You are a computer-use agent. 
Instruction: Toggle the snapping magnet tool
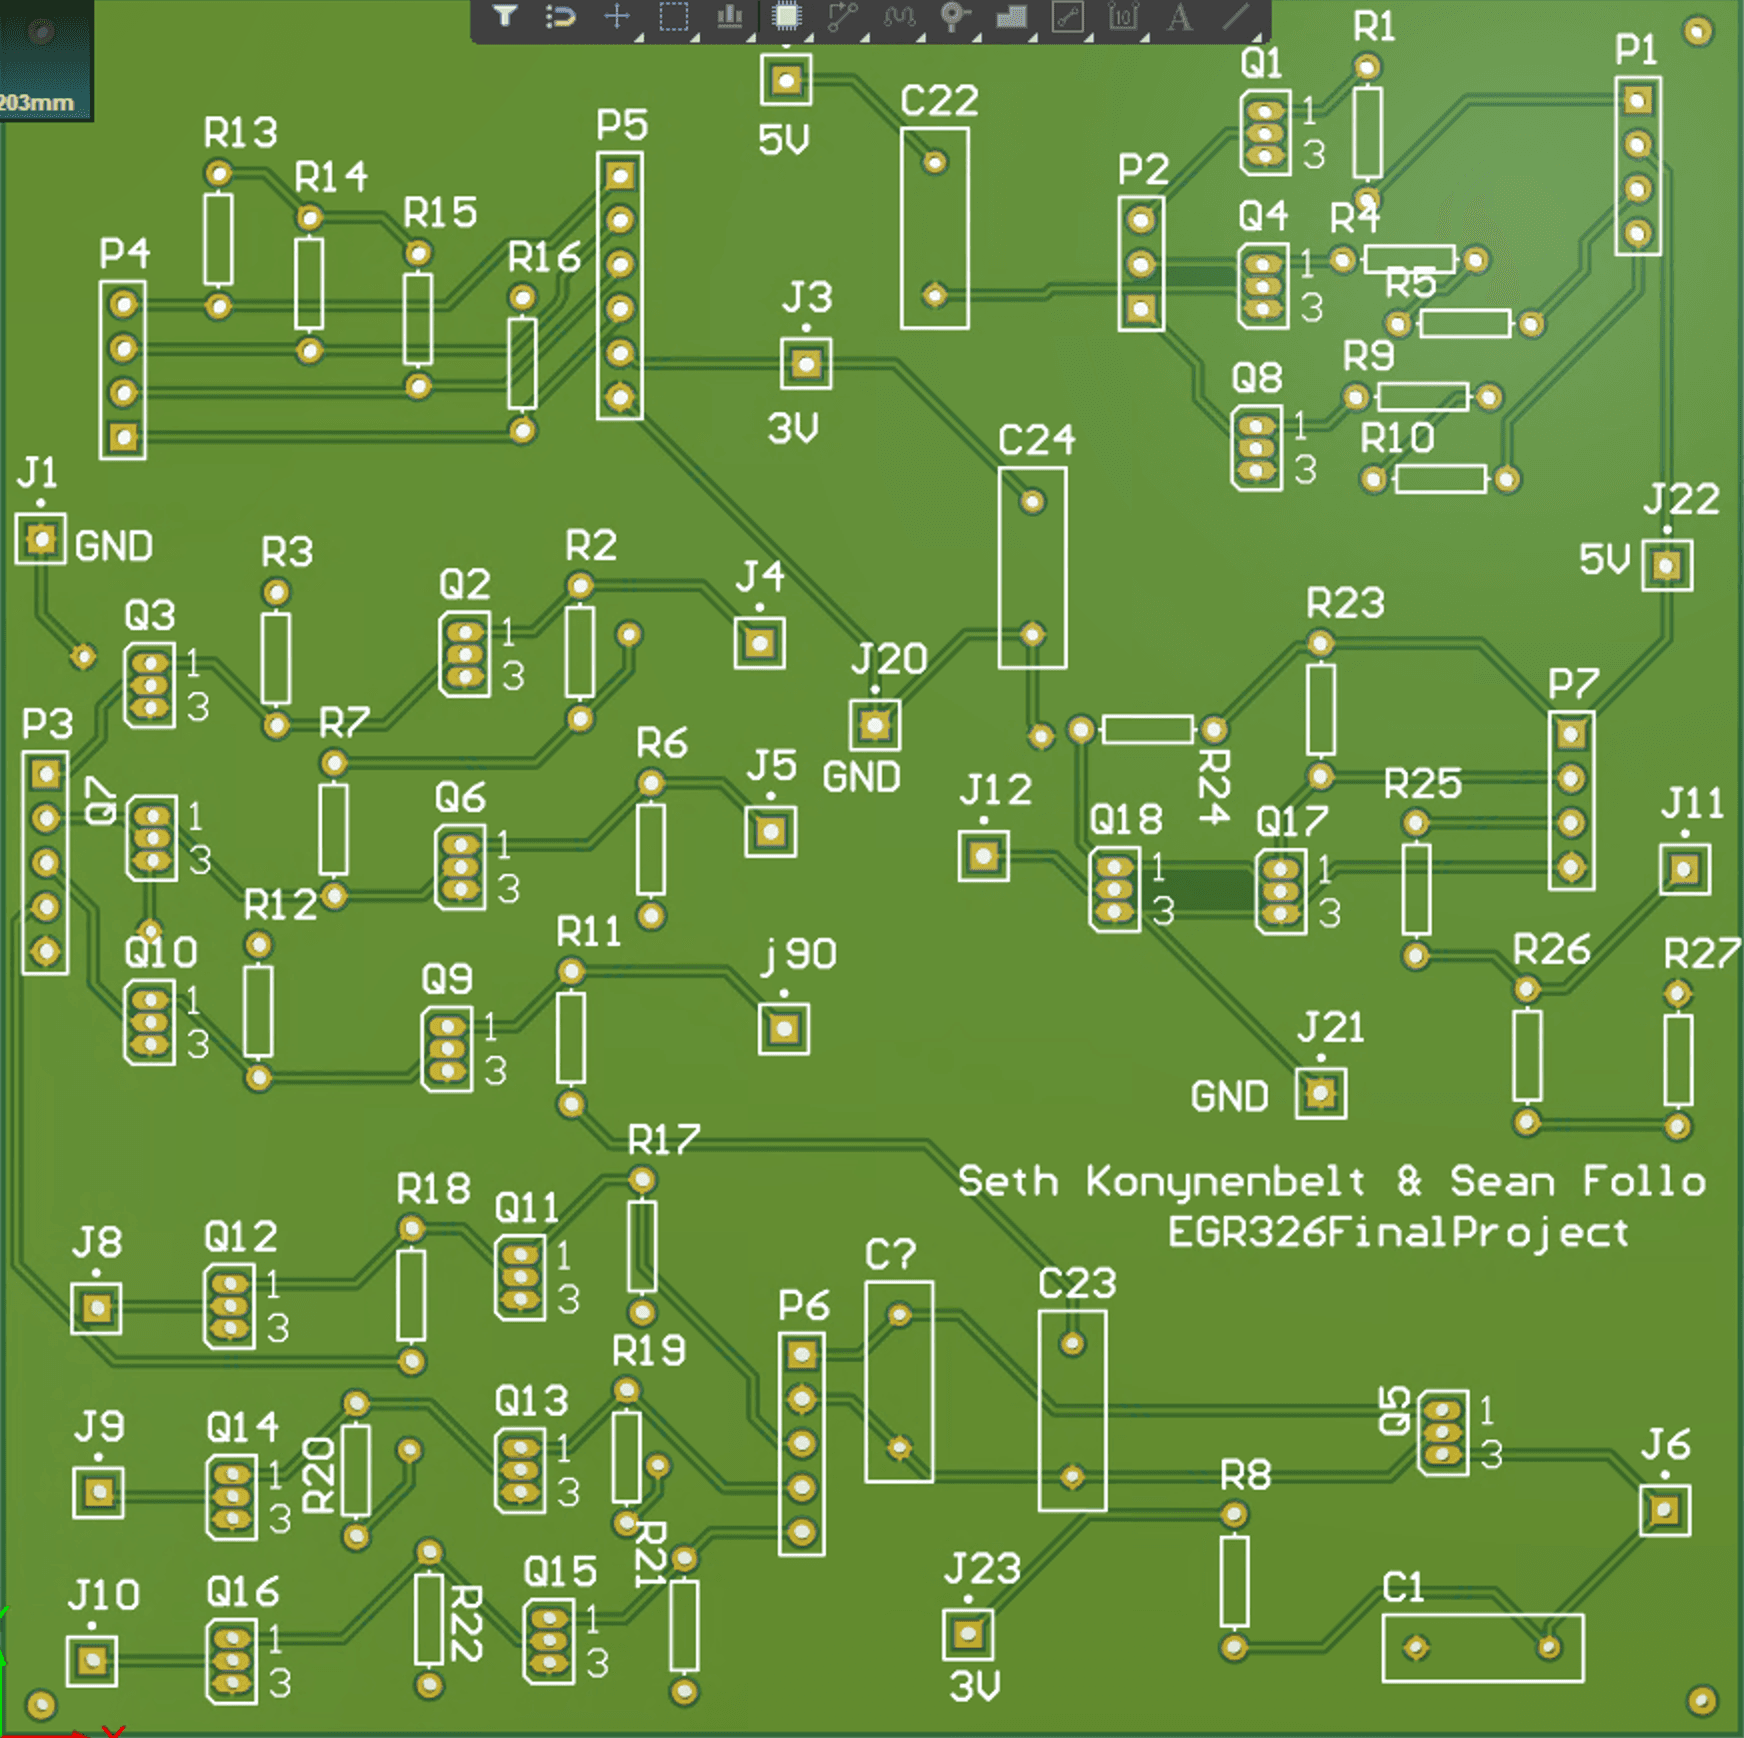[x=560, y=17]
